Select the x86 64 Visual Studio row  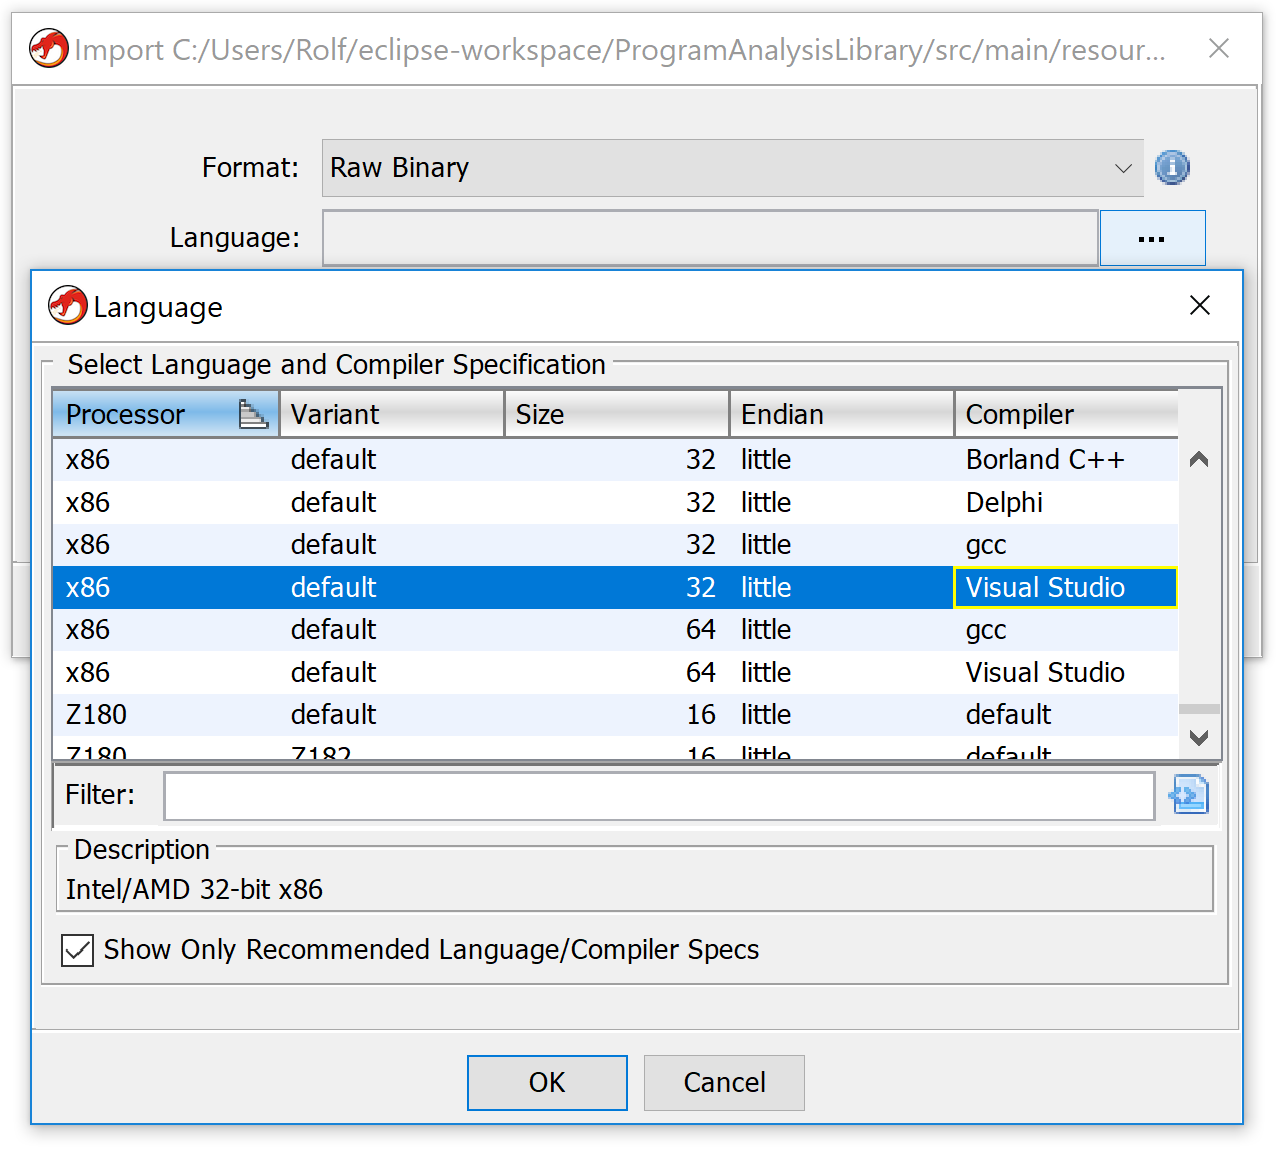(x=615, y=673)
